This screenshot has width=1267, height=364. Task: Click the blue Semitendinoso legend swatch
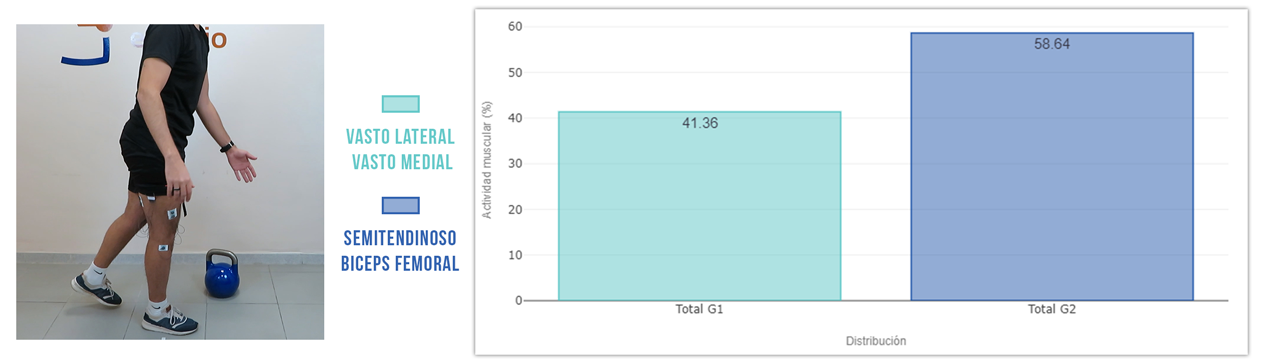point(401,205)
